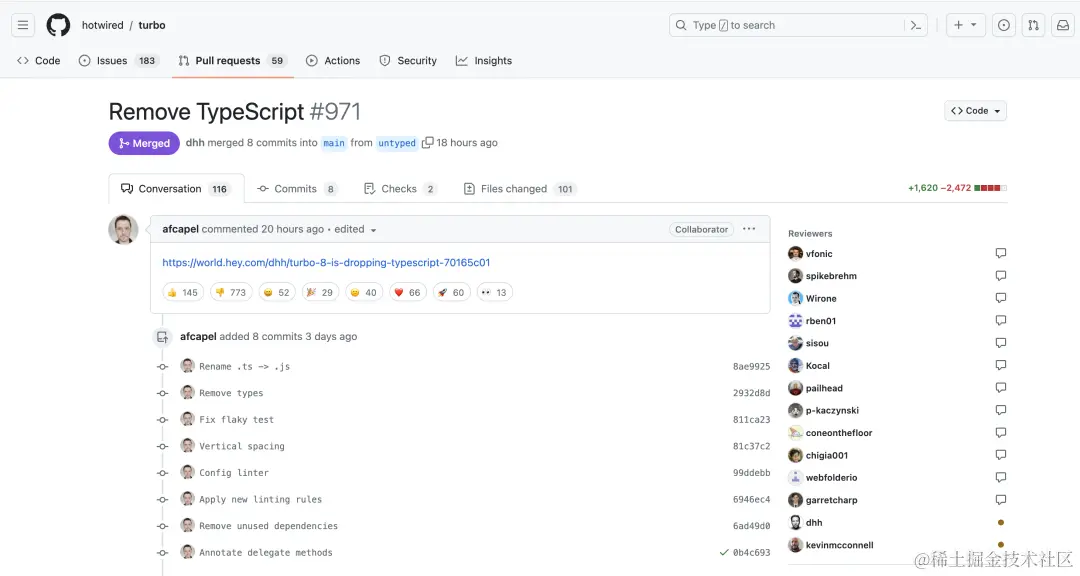Click the review comment icon for garretcharp
Image resolution: width=1080 pixels, height=576 pixels.
(1001, 500)
